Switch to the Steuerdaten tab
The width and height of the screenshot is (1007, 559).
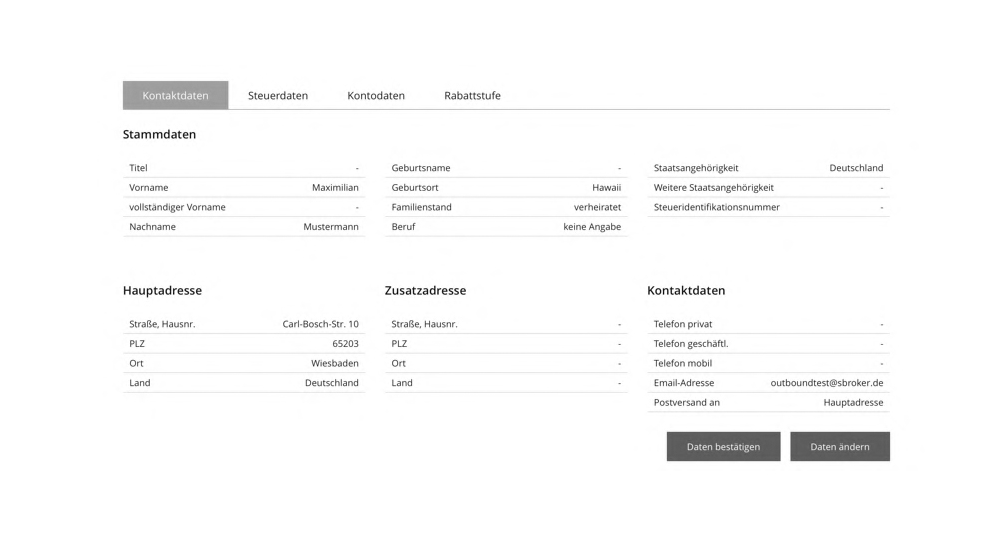[278, 95]
